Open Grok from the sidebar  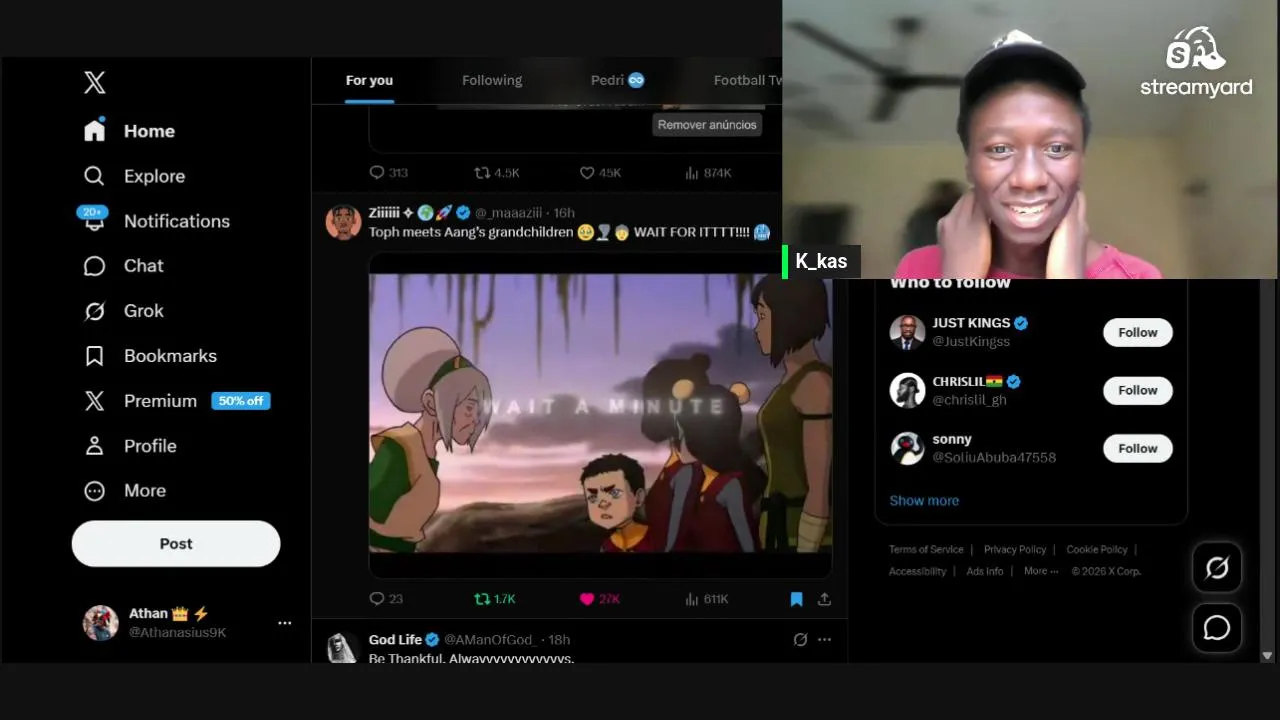(x=124, y=311)
